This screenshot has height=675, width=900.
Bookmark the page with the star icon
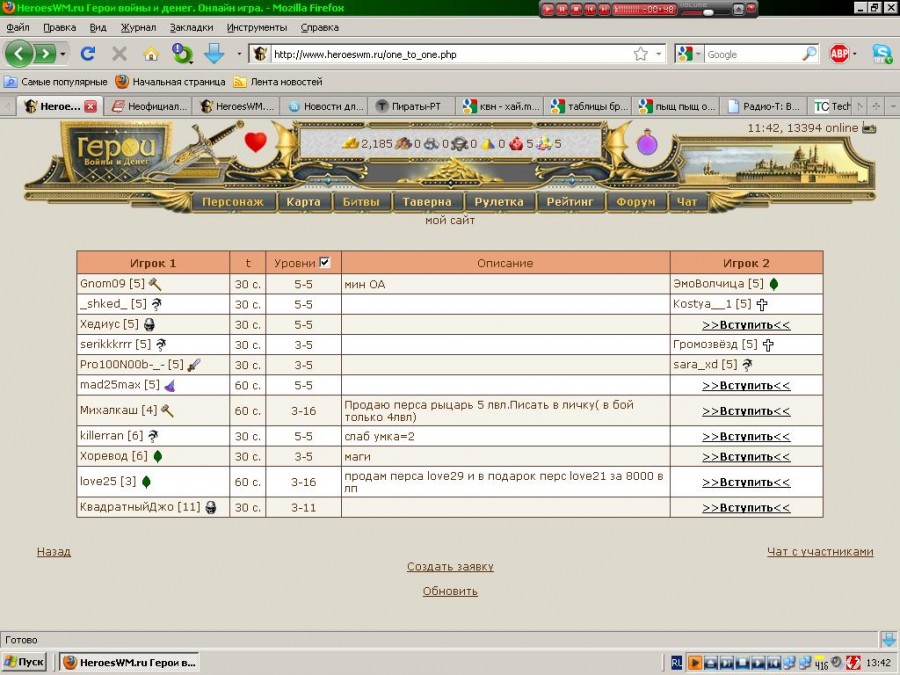[640, 54]
